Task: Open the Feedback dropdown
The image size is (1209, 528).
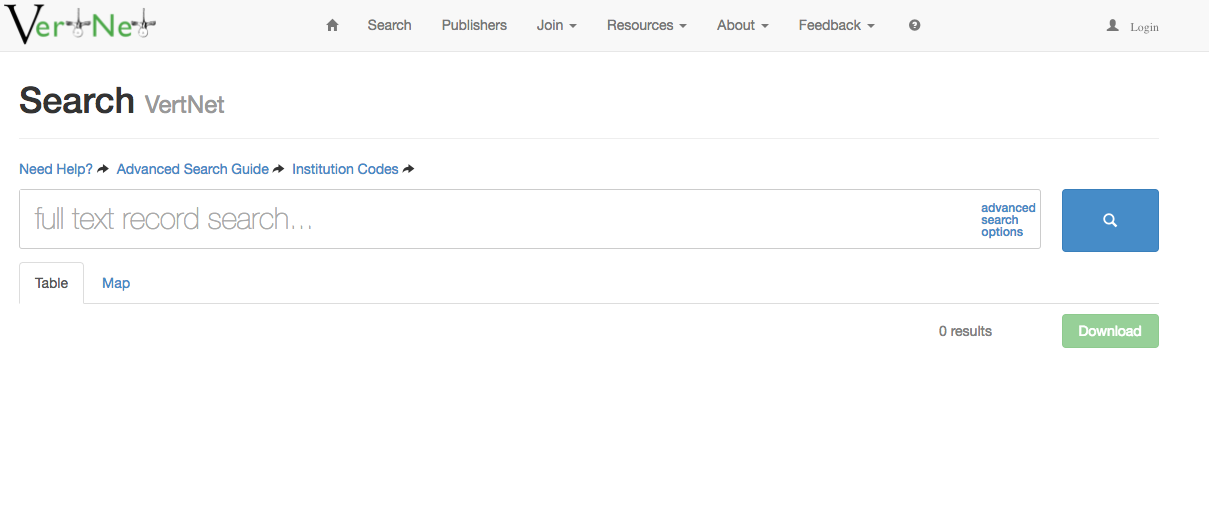Action: point(836,25)
